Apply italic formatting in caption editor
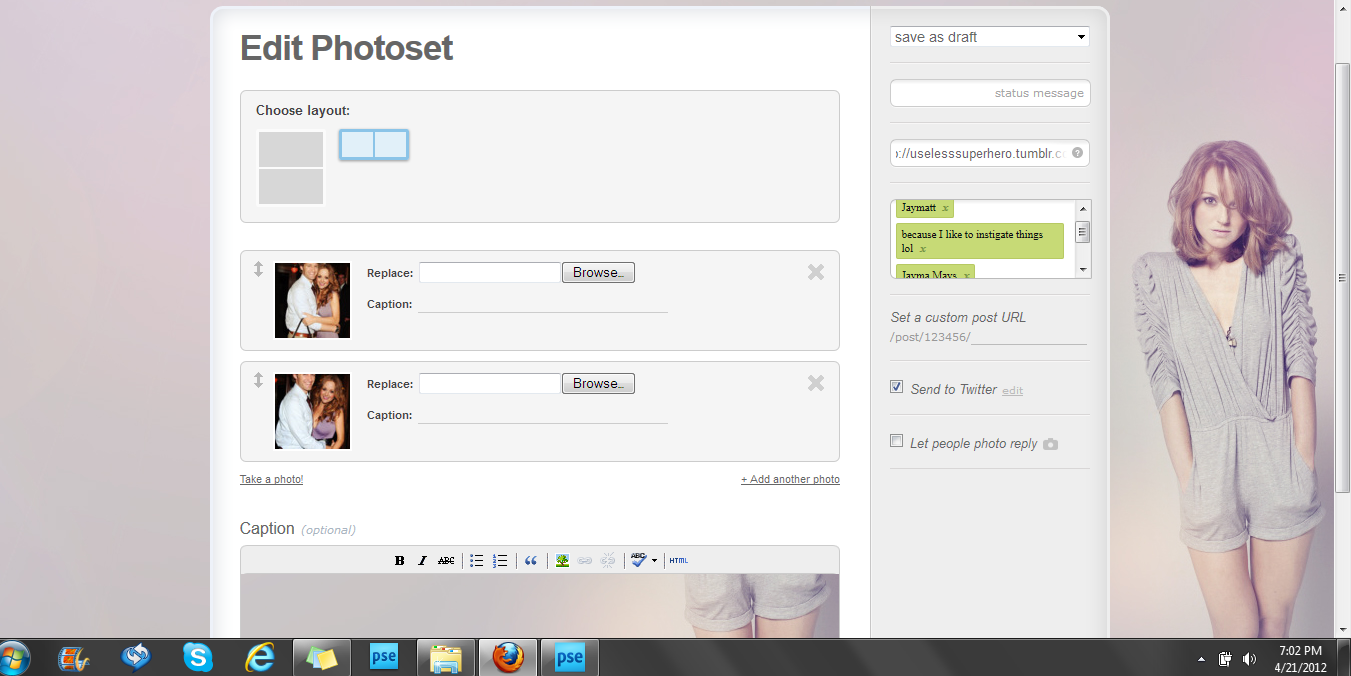Screen dimensions: 1351x676 pos(422,561)
